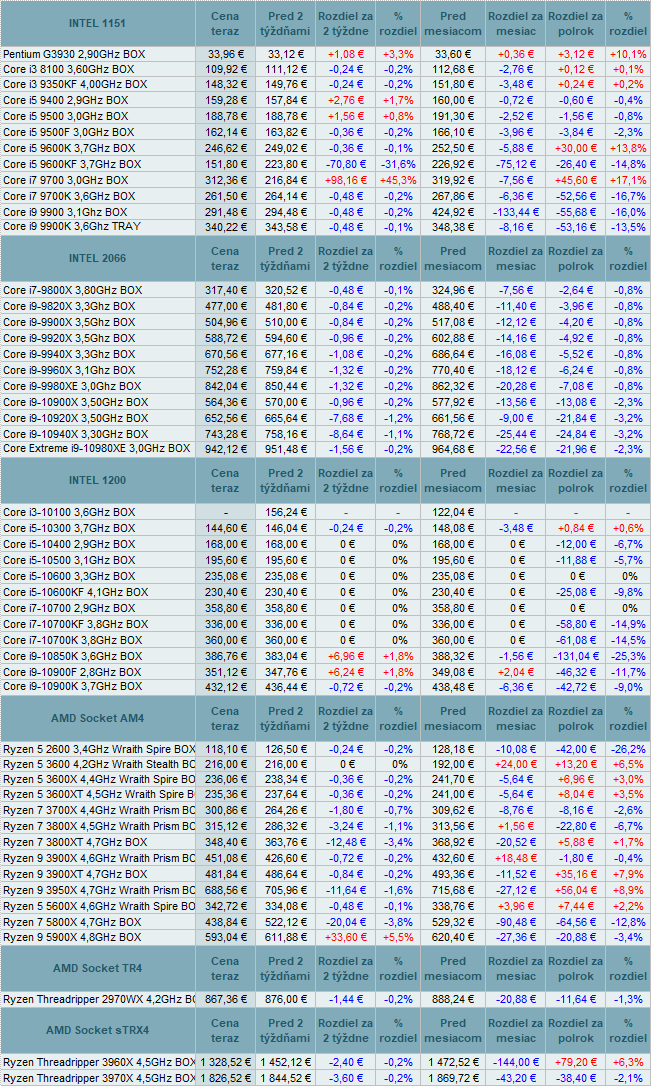Click Core i9-9960X 3,1Ghz BOX
The height and width of the screenshot is (1086, 651).
click(x=69, y=370)
